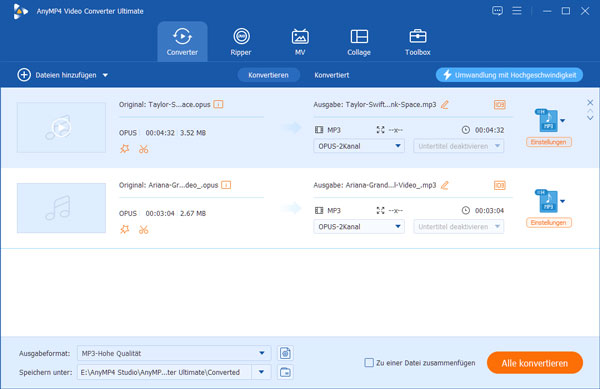Open OPUS-2Kanal audio track dropdown for first file
The width and height of the screenshot is (600, 389).
359,146
